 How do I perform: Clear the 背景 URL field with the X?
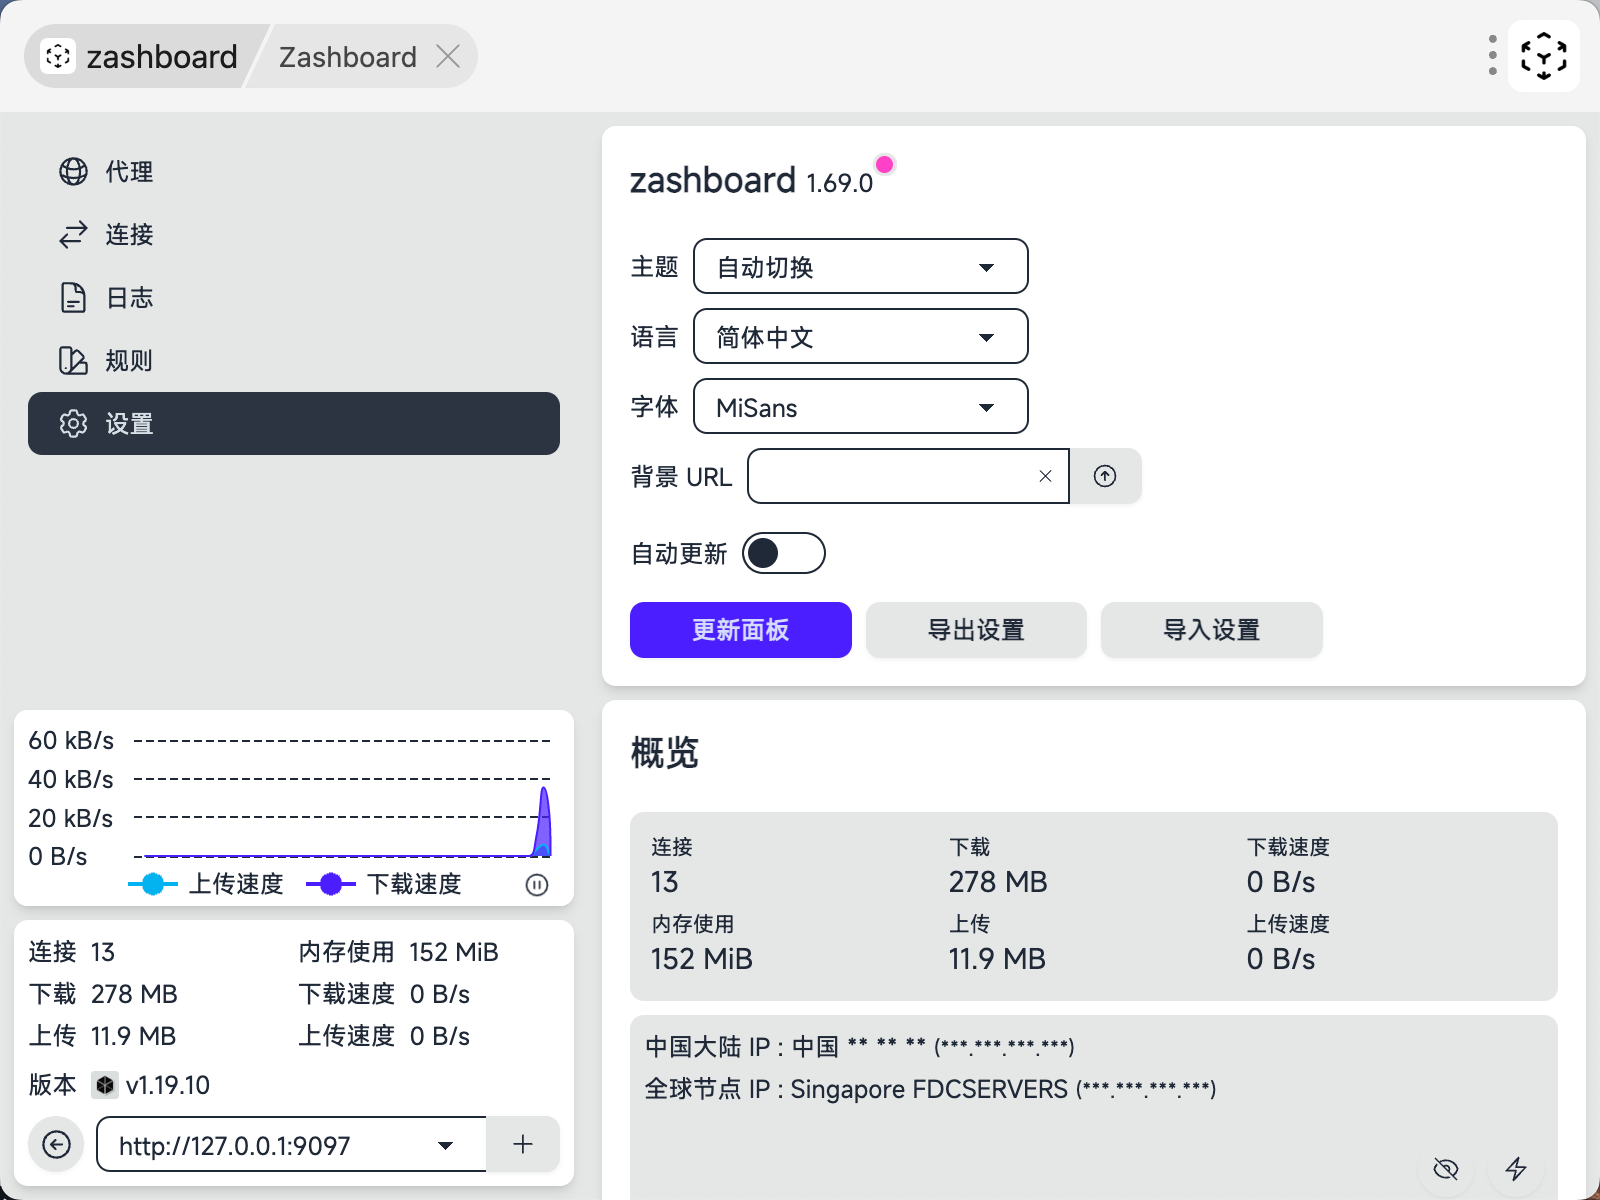1045,476
